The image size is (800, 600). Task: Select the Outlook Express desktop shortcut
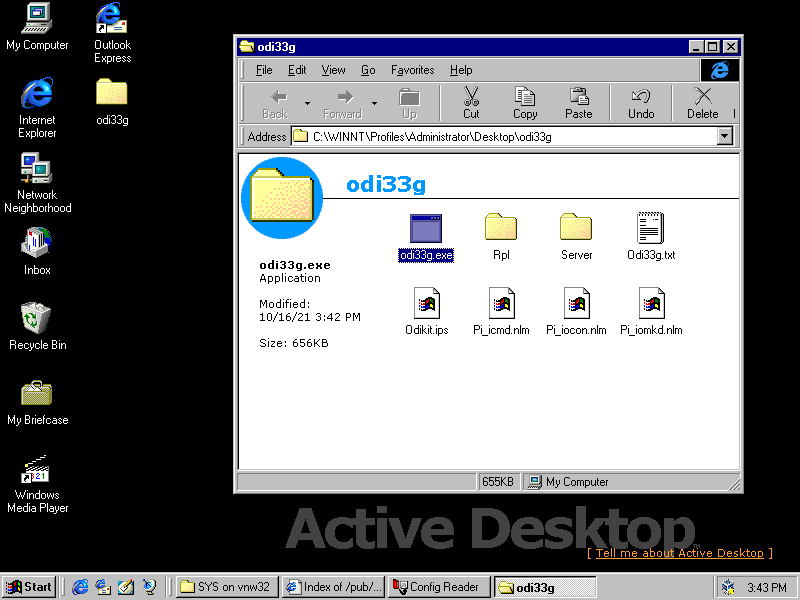click(x=112, y=33)
